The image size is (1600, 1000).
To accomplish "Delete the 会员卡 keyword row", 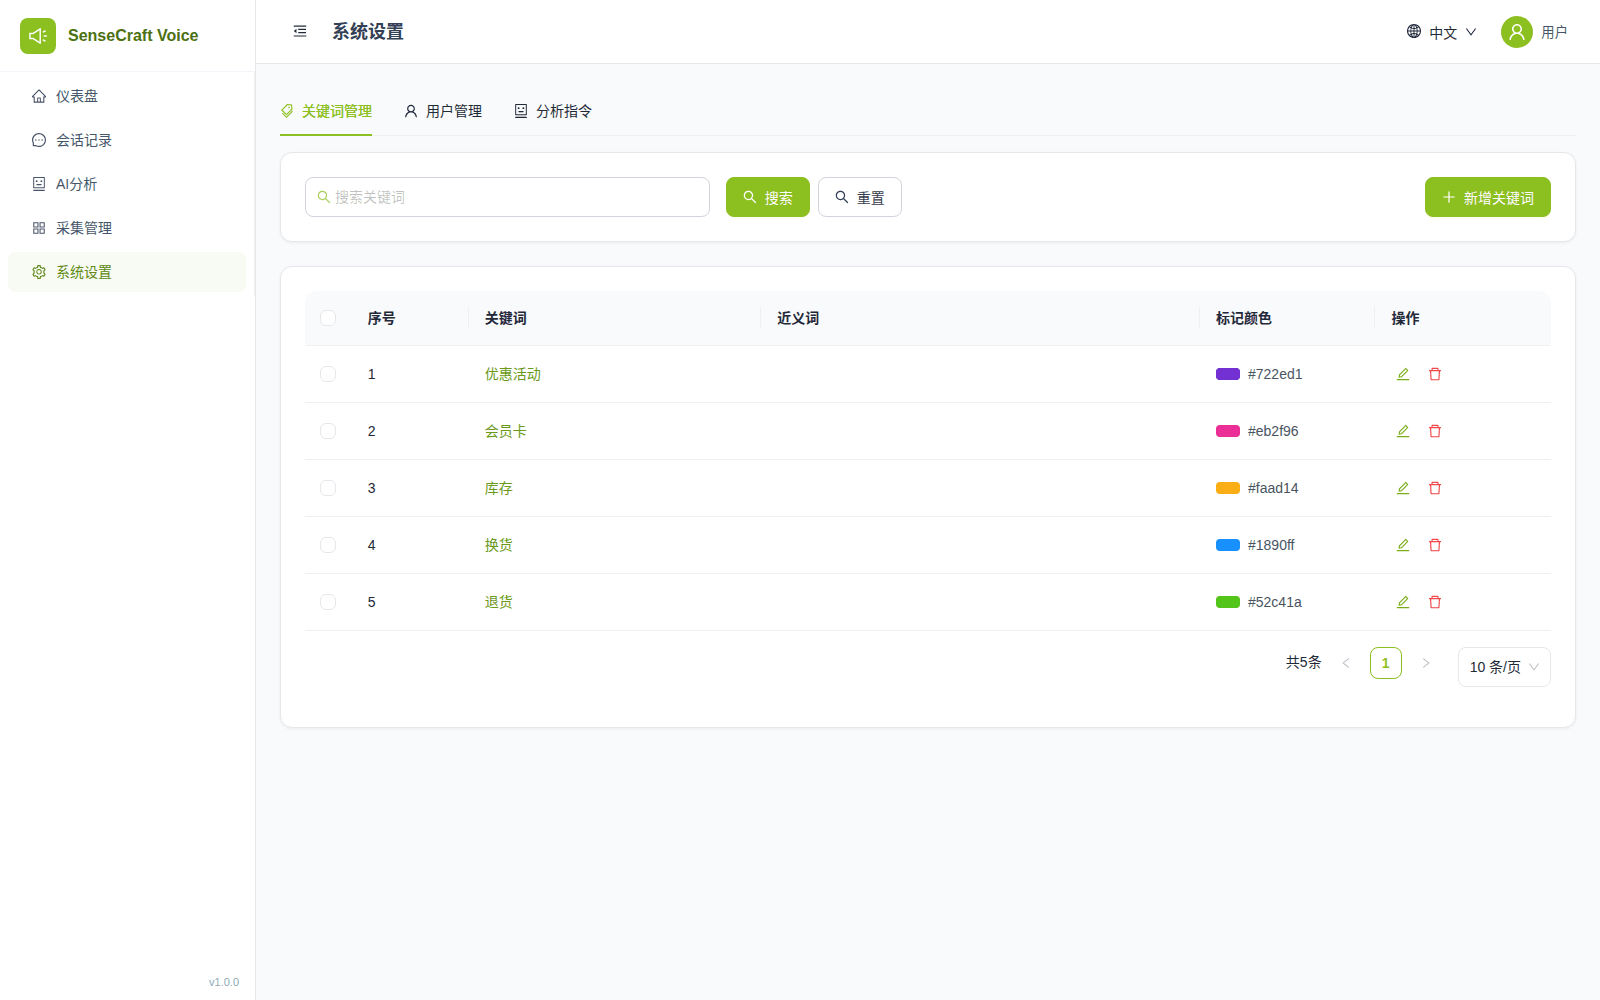I will coord(1435,431).
